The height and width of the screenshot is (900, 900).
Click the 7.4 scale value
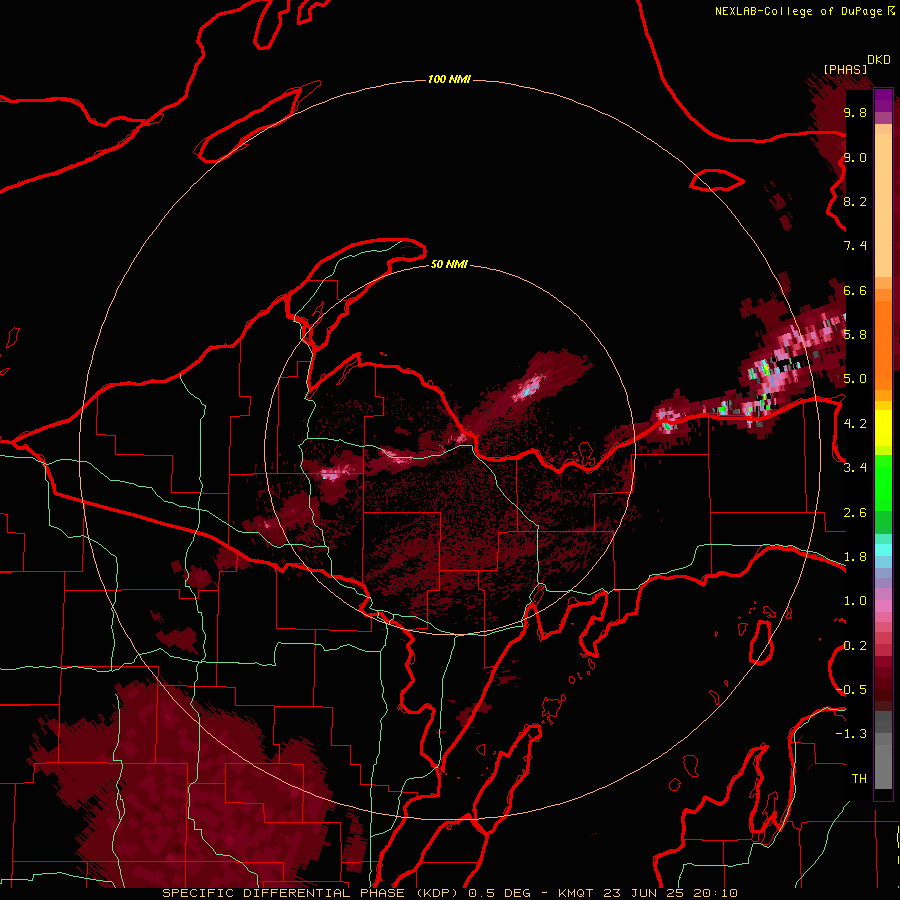(x=855, y=246)
